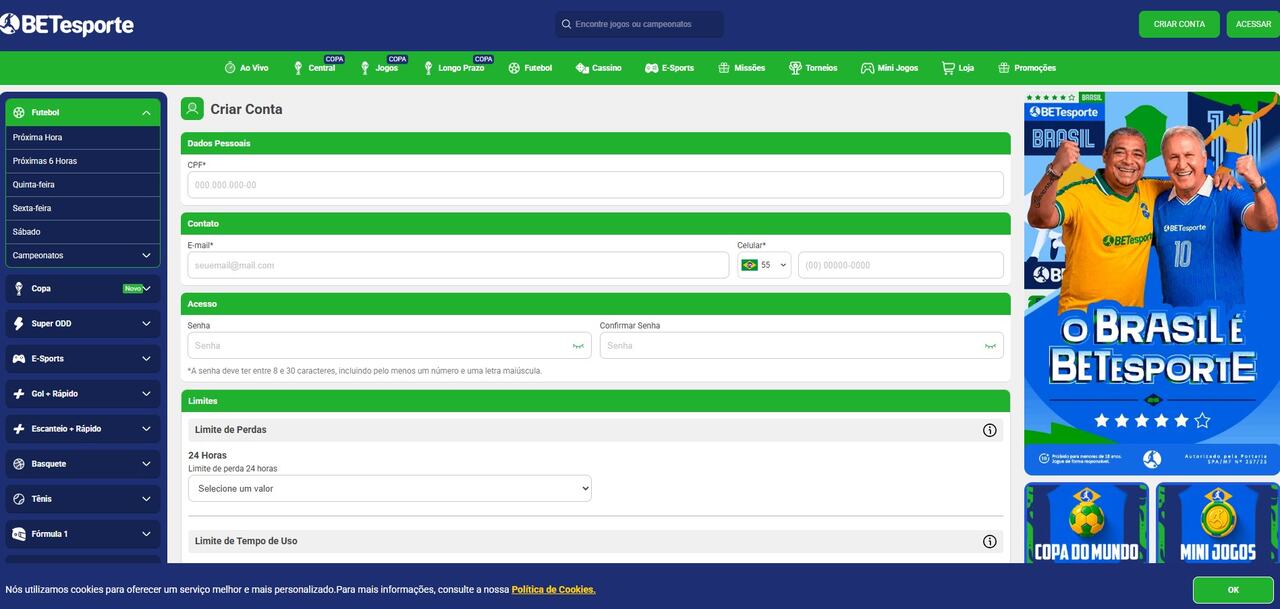Click the search magnifier icon

(x=567, y=24)
